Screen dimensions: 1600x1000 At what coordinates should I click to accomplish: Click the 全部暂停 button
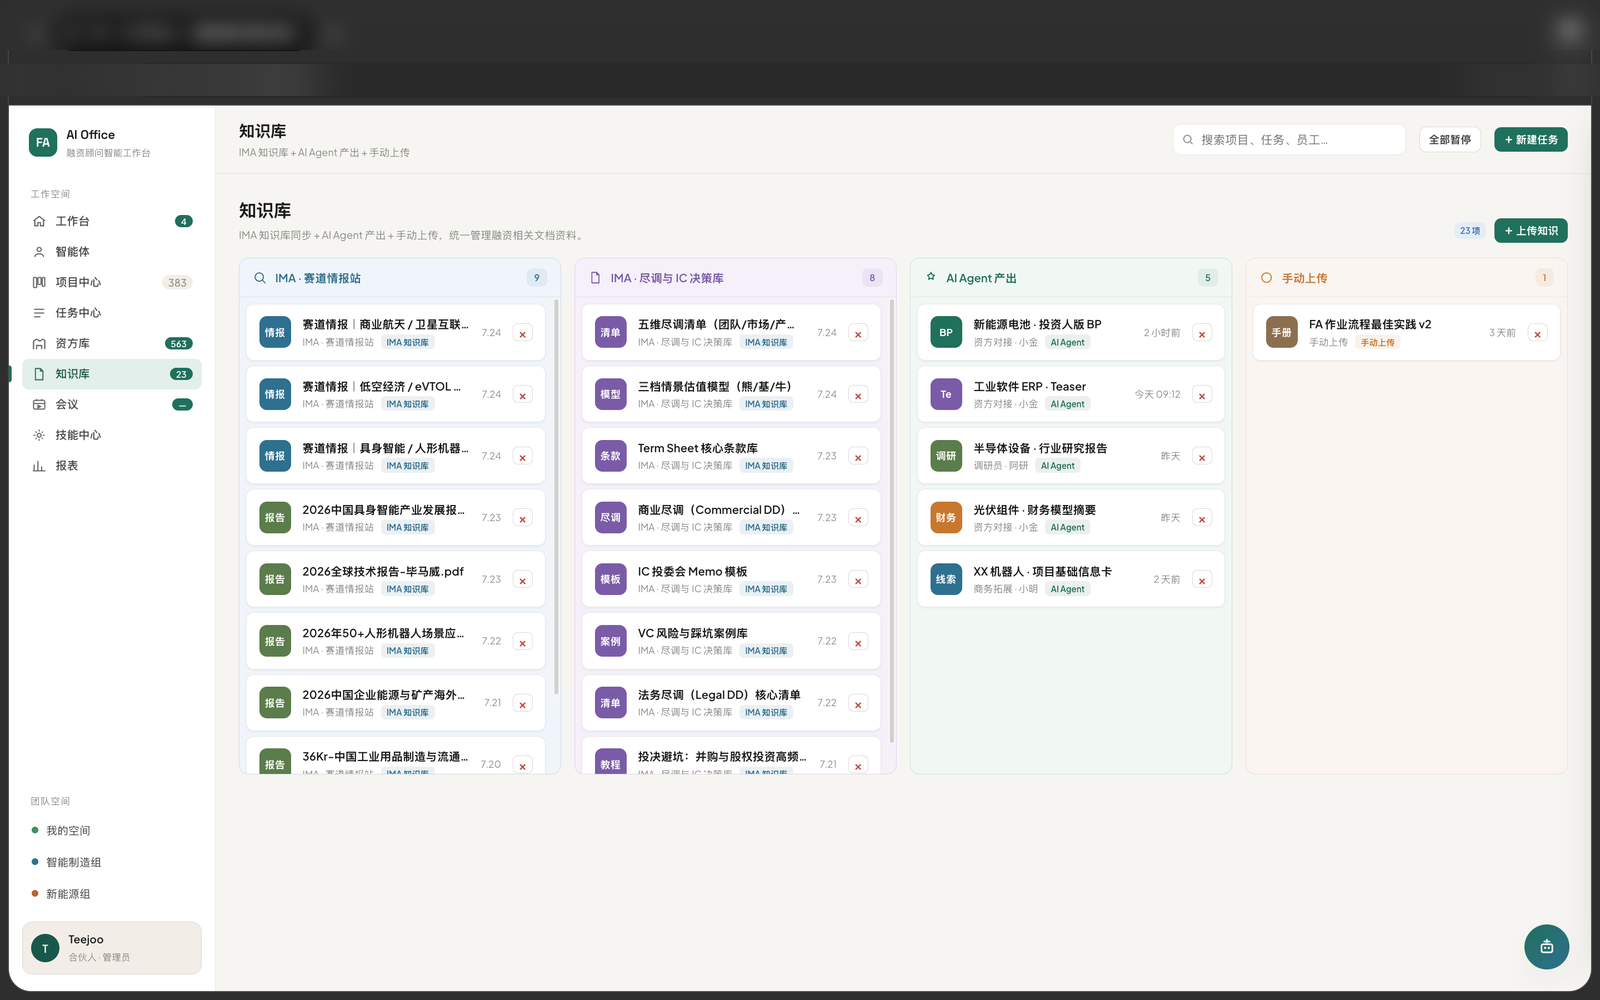[x=1450, y=140]
